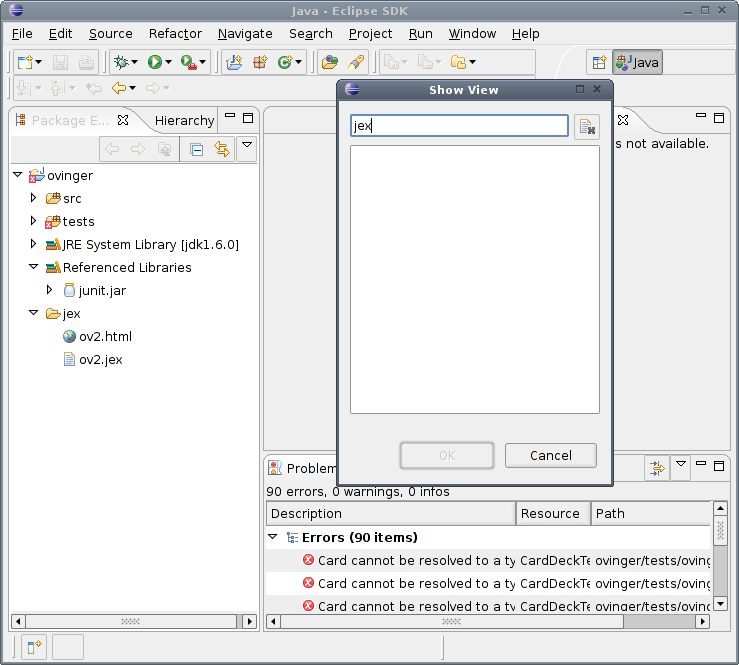Open Package Explorer view menu triangle
739x665 pixels.
click(247, 145)
